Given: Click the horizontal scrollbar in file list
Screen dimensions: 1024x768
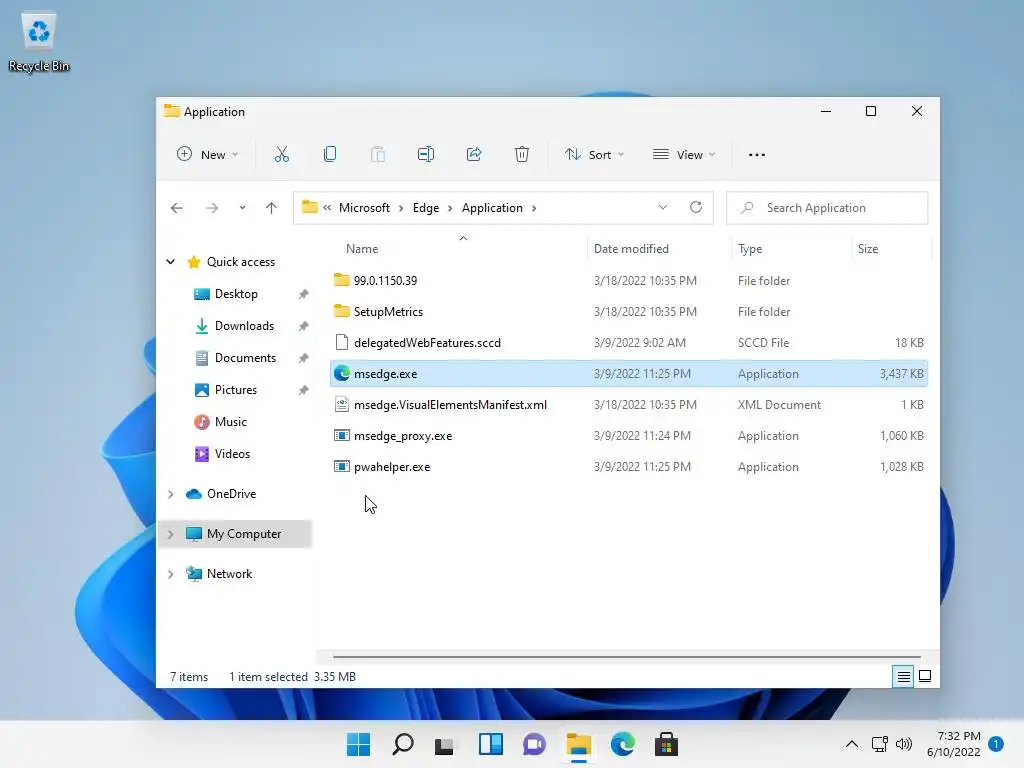Looking at the screenshot, I should pyautogui.click(x=627, y=656).
